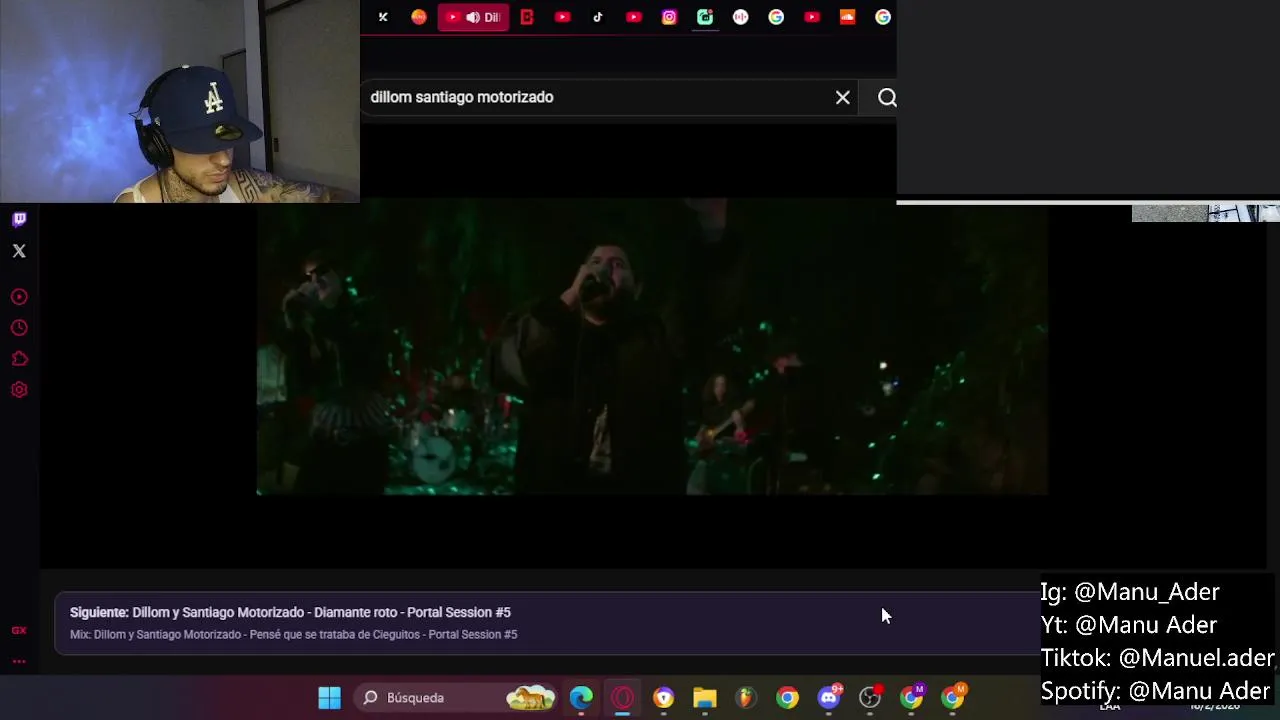Viewport: 1280px width, 720px height.
Task: Click the Búsqueda taskbar search box
Action: click(x=458, y=697)
